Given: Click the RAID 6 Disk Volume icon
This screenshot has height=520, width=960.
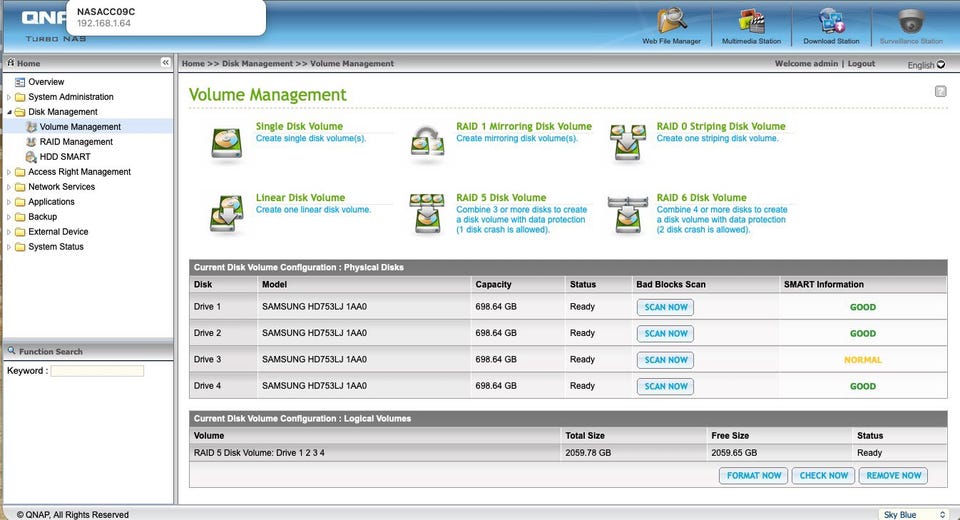Looking at the screenshot, I should [x=627, y=213].
